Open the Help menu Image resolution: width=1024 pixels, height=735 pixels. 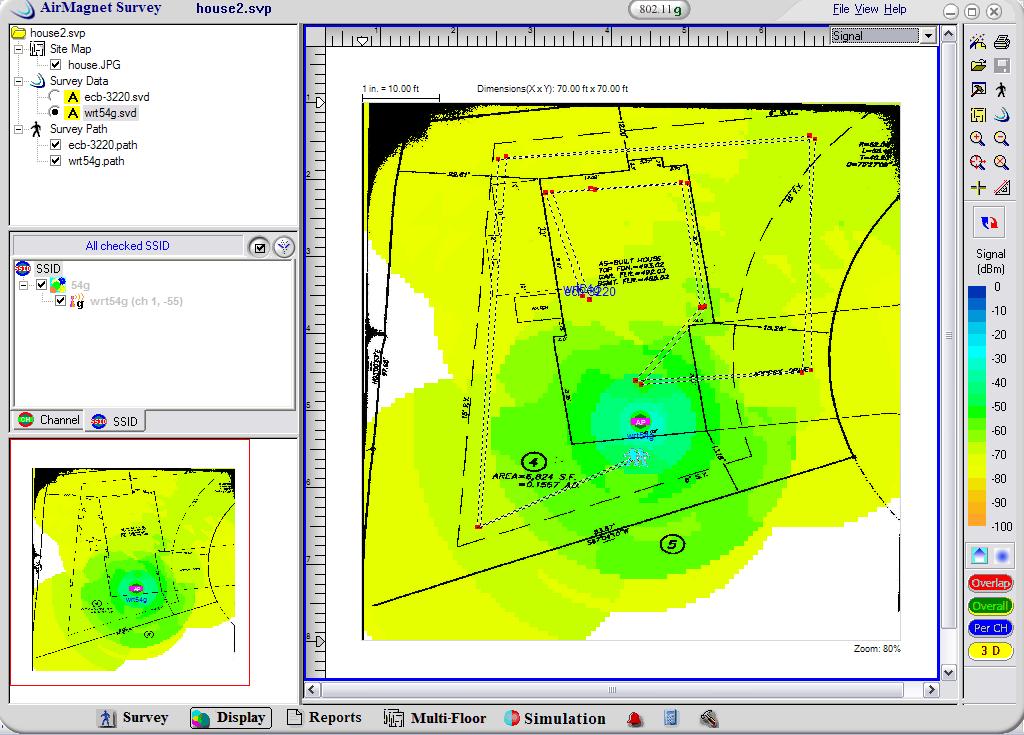click(895, 9)
